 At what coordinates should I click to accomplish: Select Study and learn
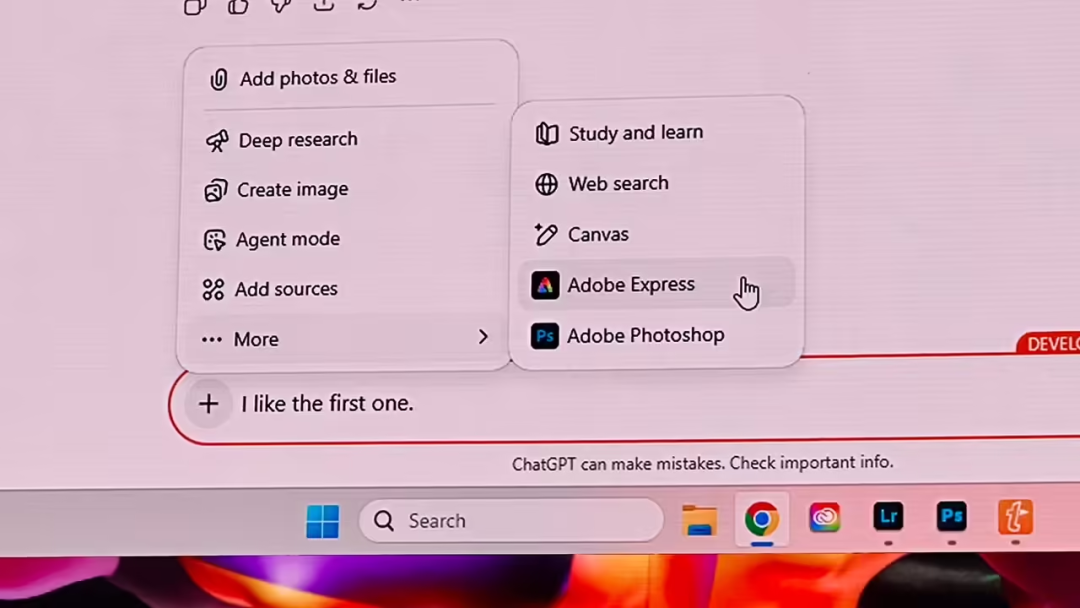click(x=656, y=133)
